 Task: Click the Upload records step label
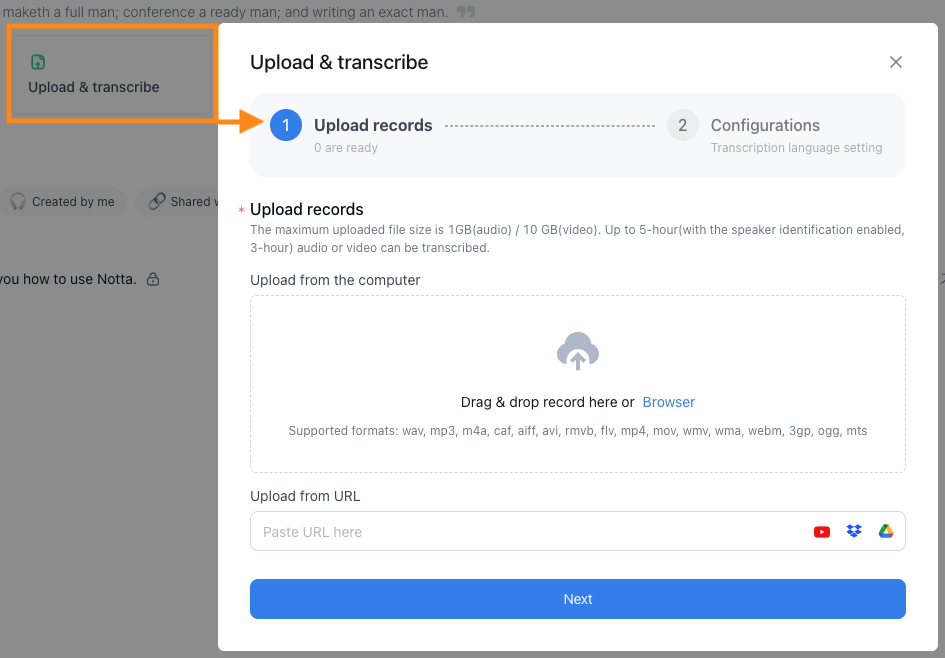coord(373,125)
